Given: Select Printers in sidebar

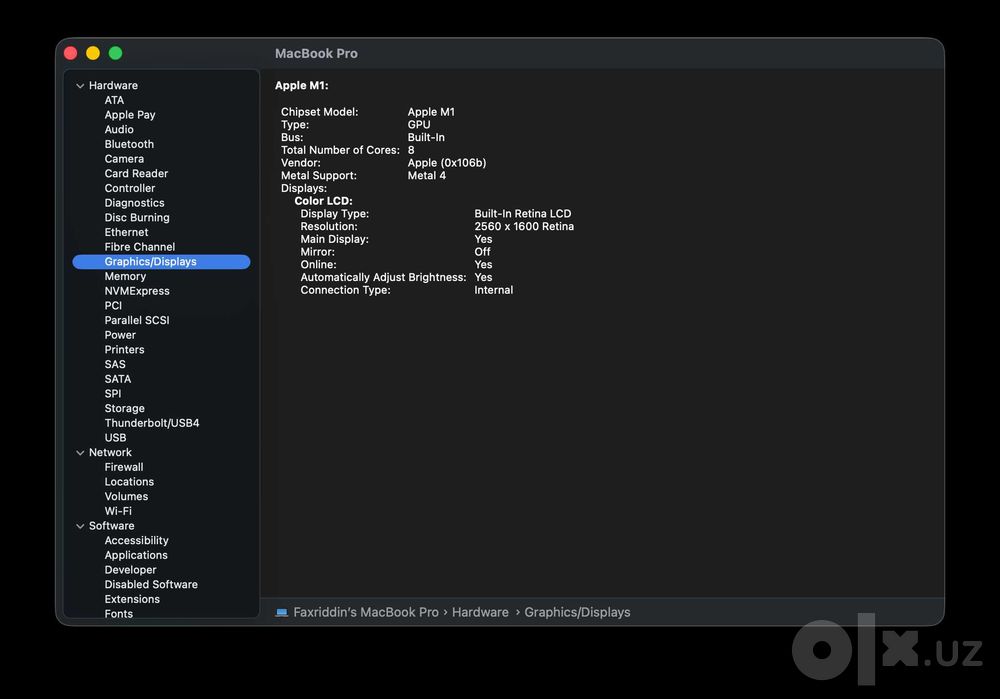Looking at the screenshot, I should click(124, 350).
